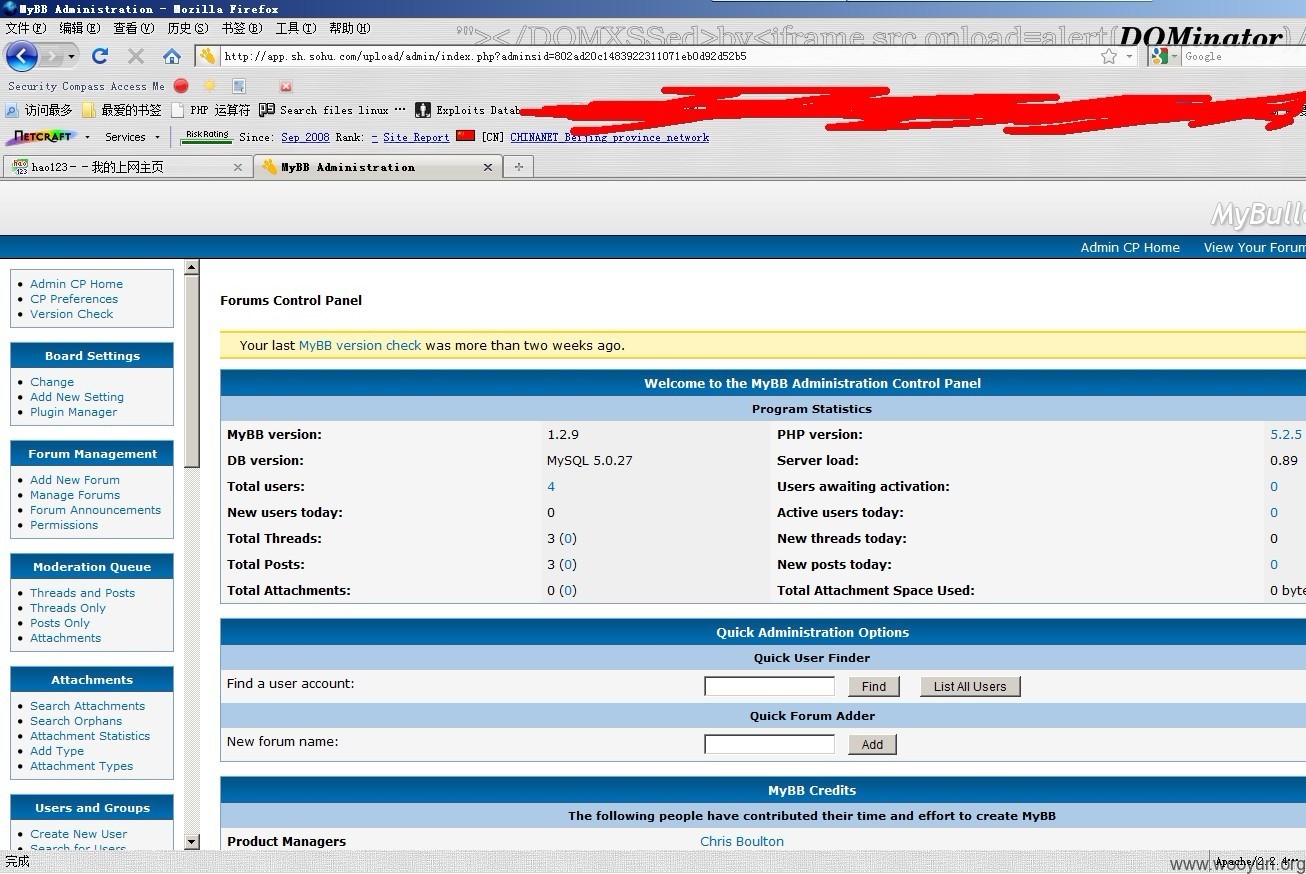
Task: Click the MyBB version check link in notice
Action: [x=360, y=345]
